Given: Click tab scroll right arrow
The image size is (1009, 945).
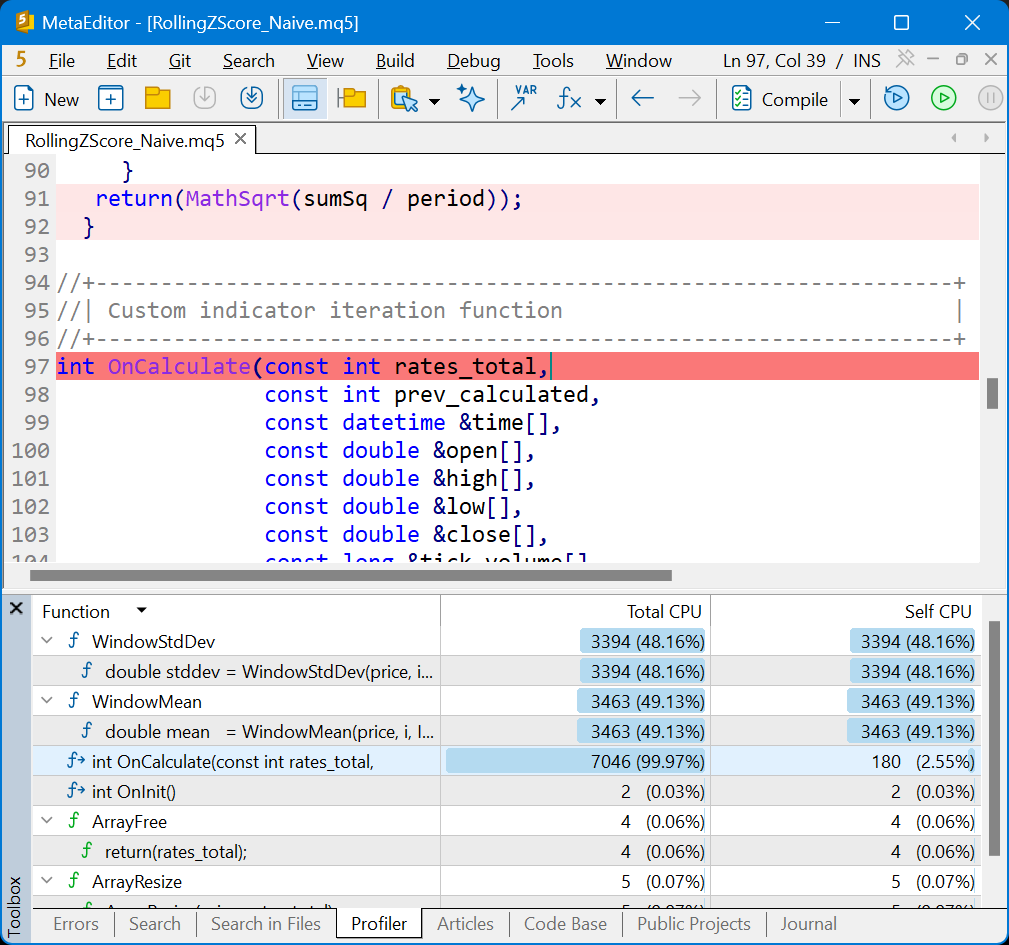Looking at the screenshot, I should point(986,138).
